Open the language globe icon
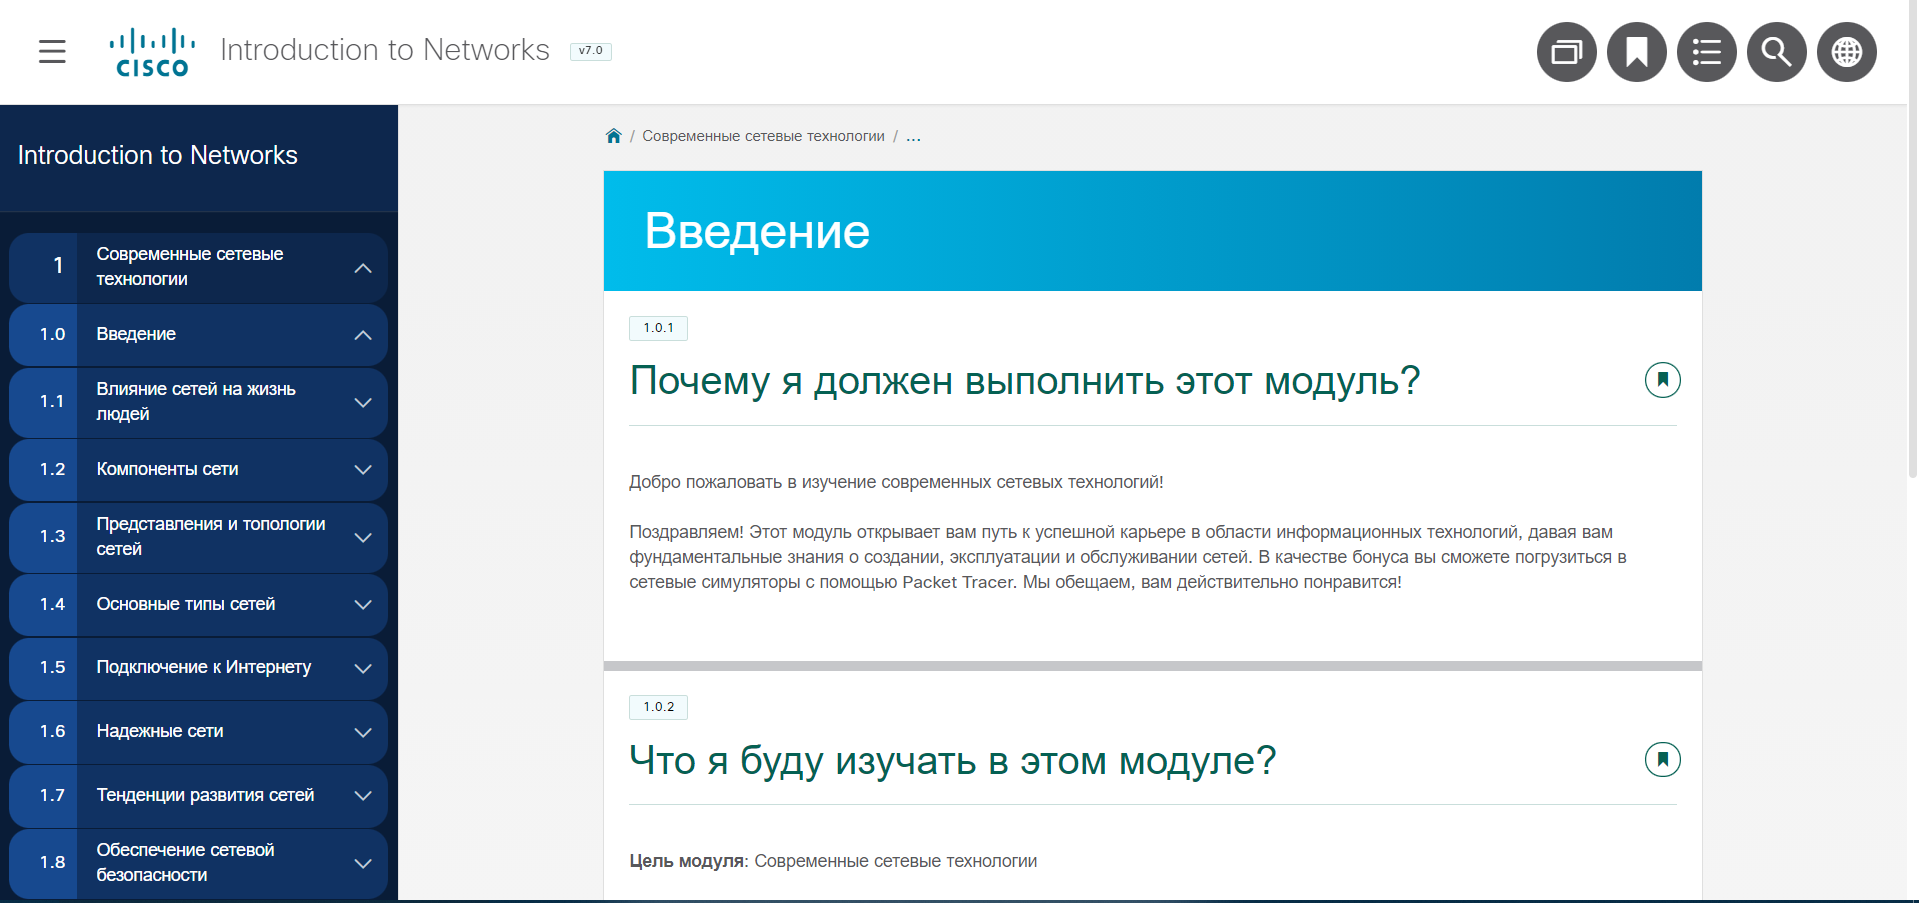The height and width of the screenshot is (903, 1919). click(1846, 52)
